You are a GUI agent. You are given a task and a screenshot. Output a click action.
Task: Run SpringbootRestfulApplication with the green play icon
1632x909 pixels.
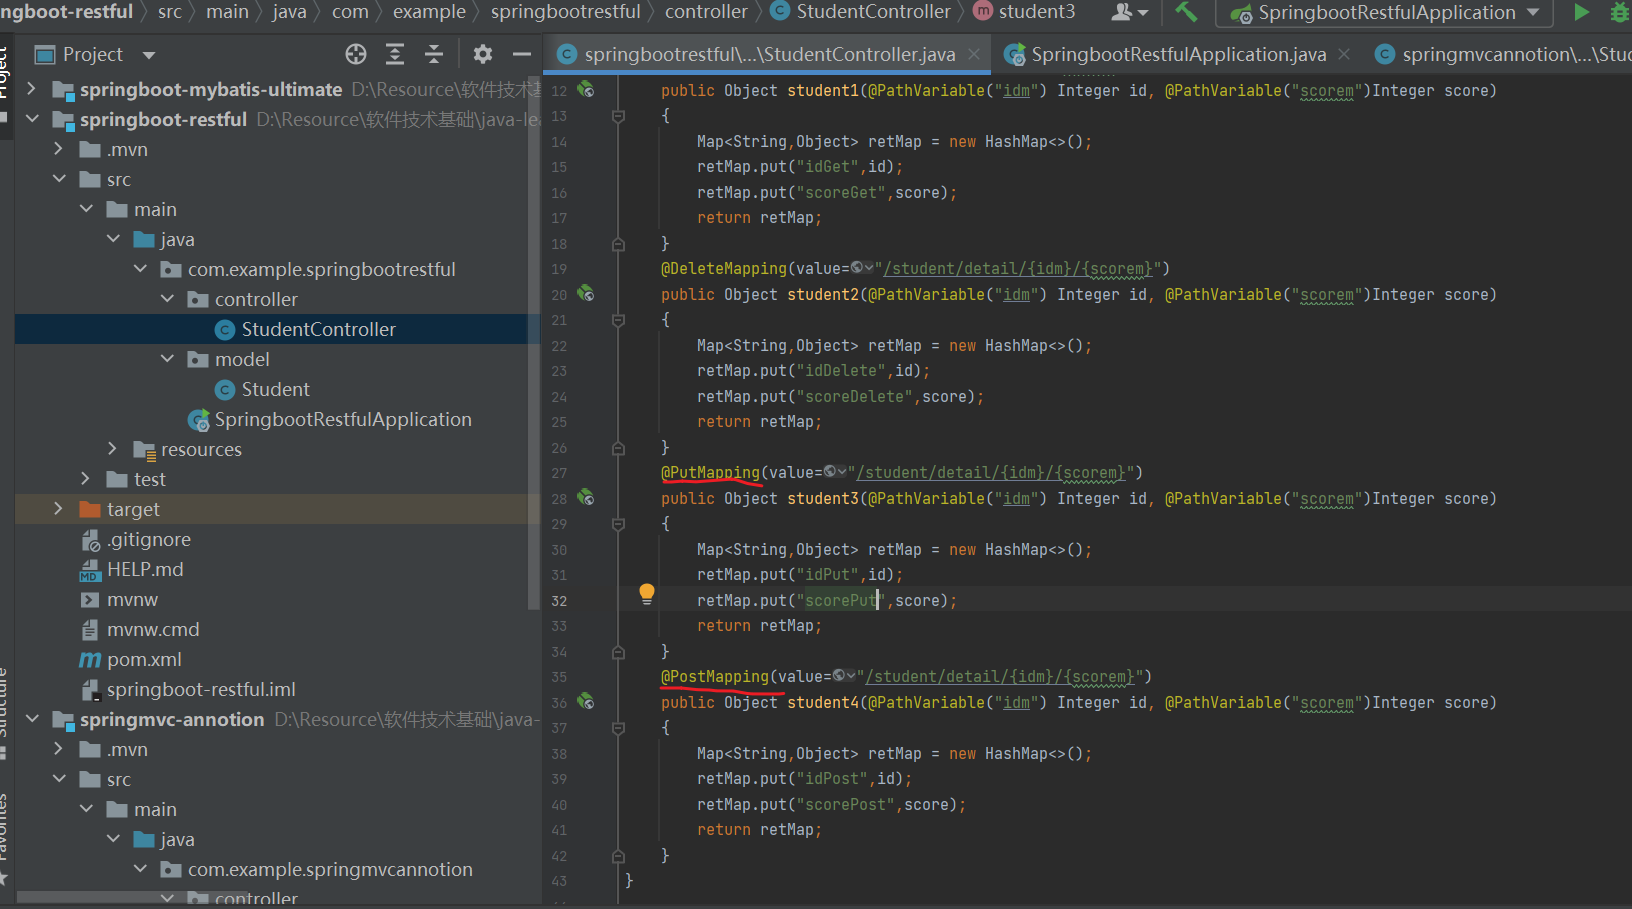(1581, 12)
